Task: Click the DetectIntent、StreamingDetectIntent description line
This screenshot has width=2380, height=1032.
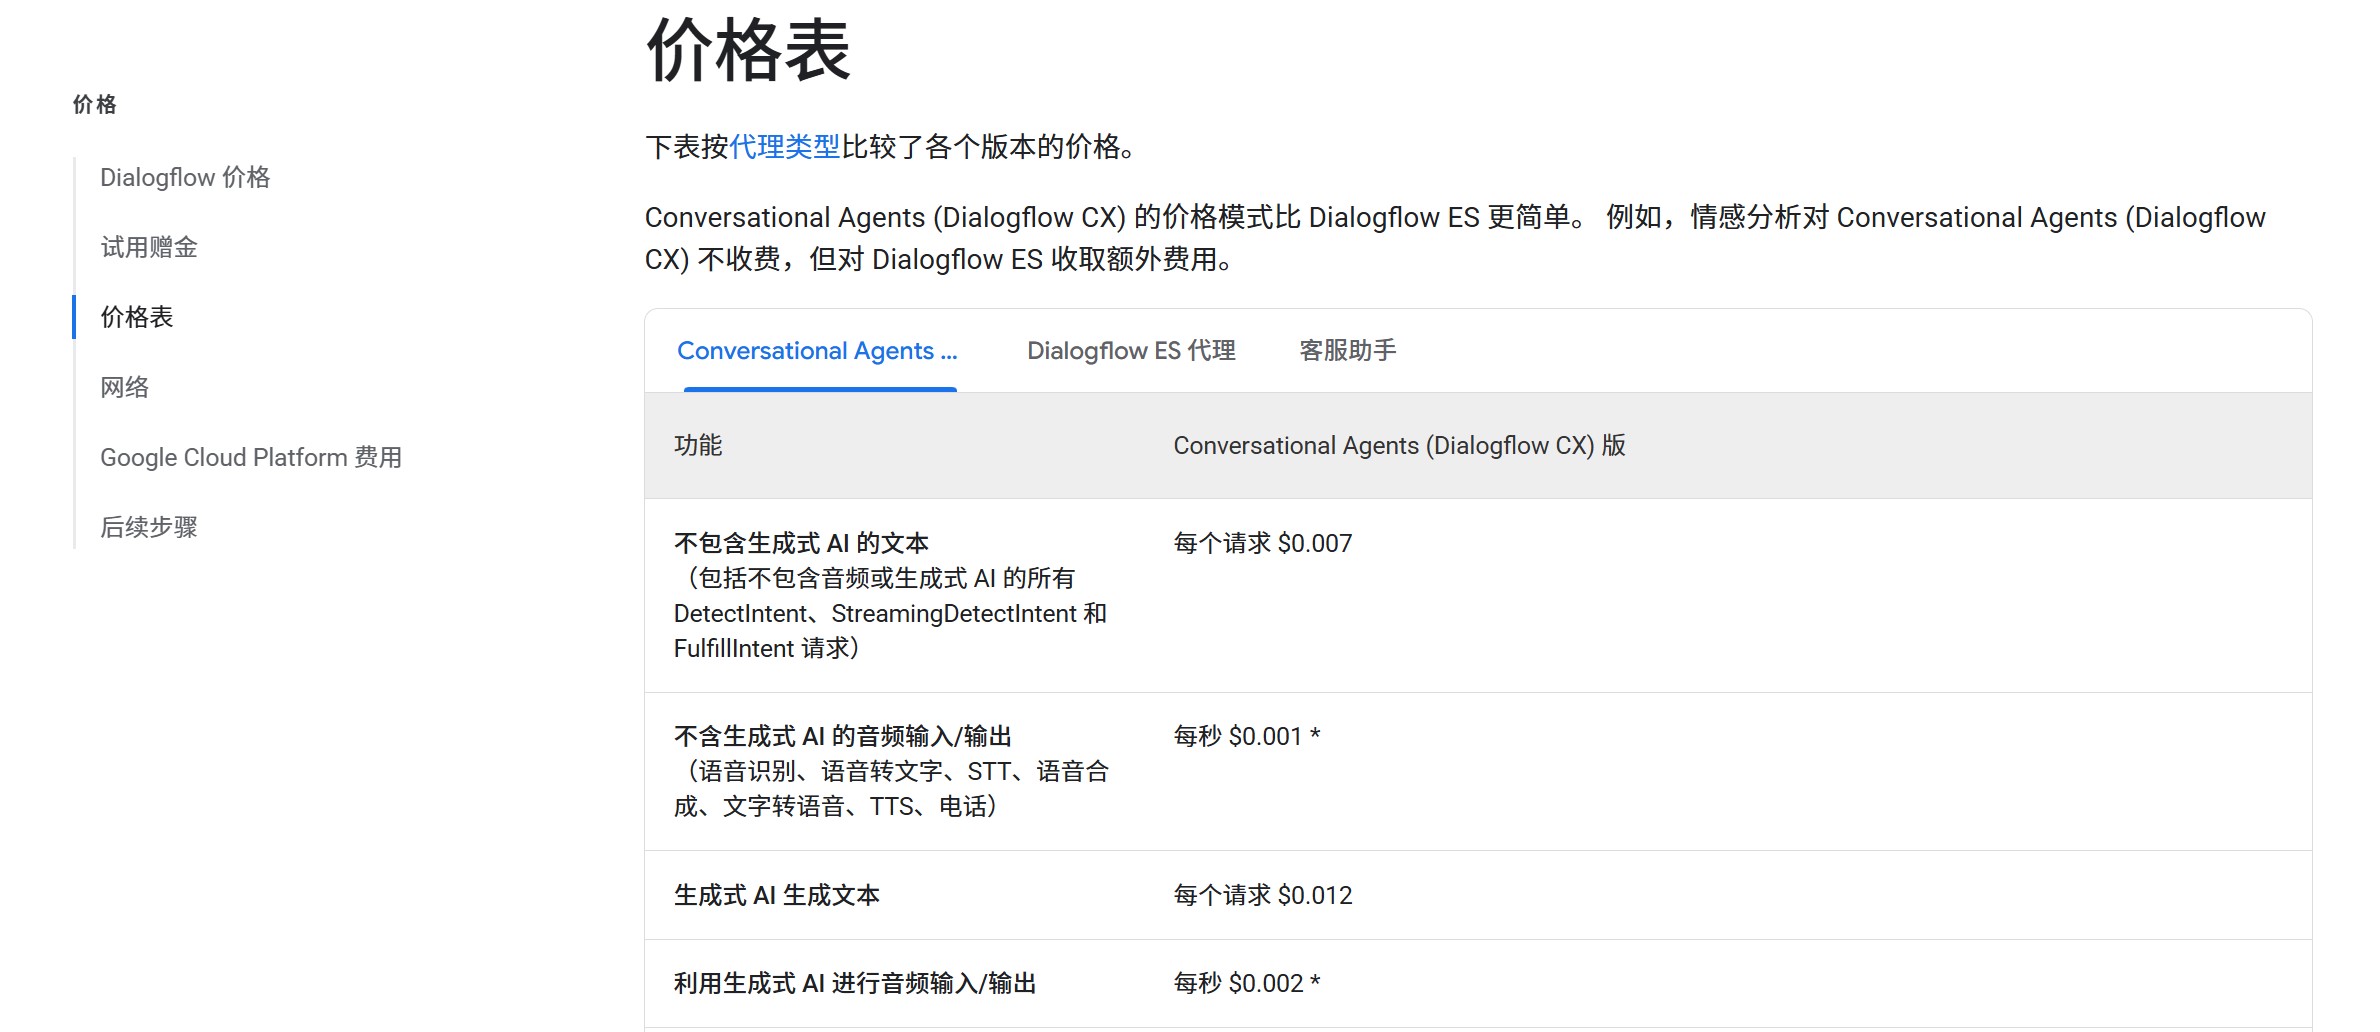Action: click(890, 614)
